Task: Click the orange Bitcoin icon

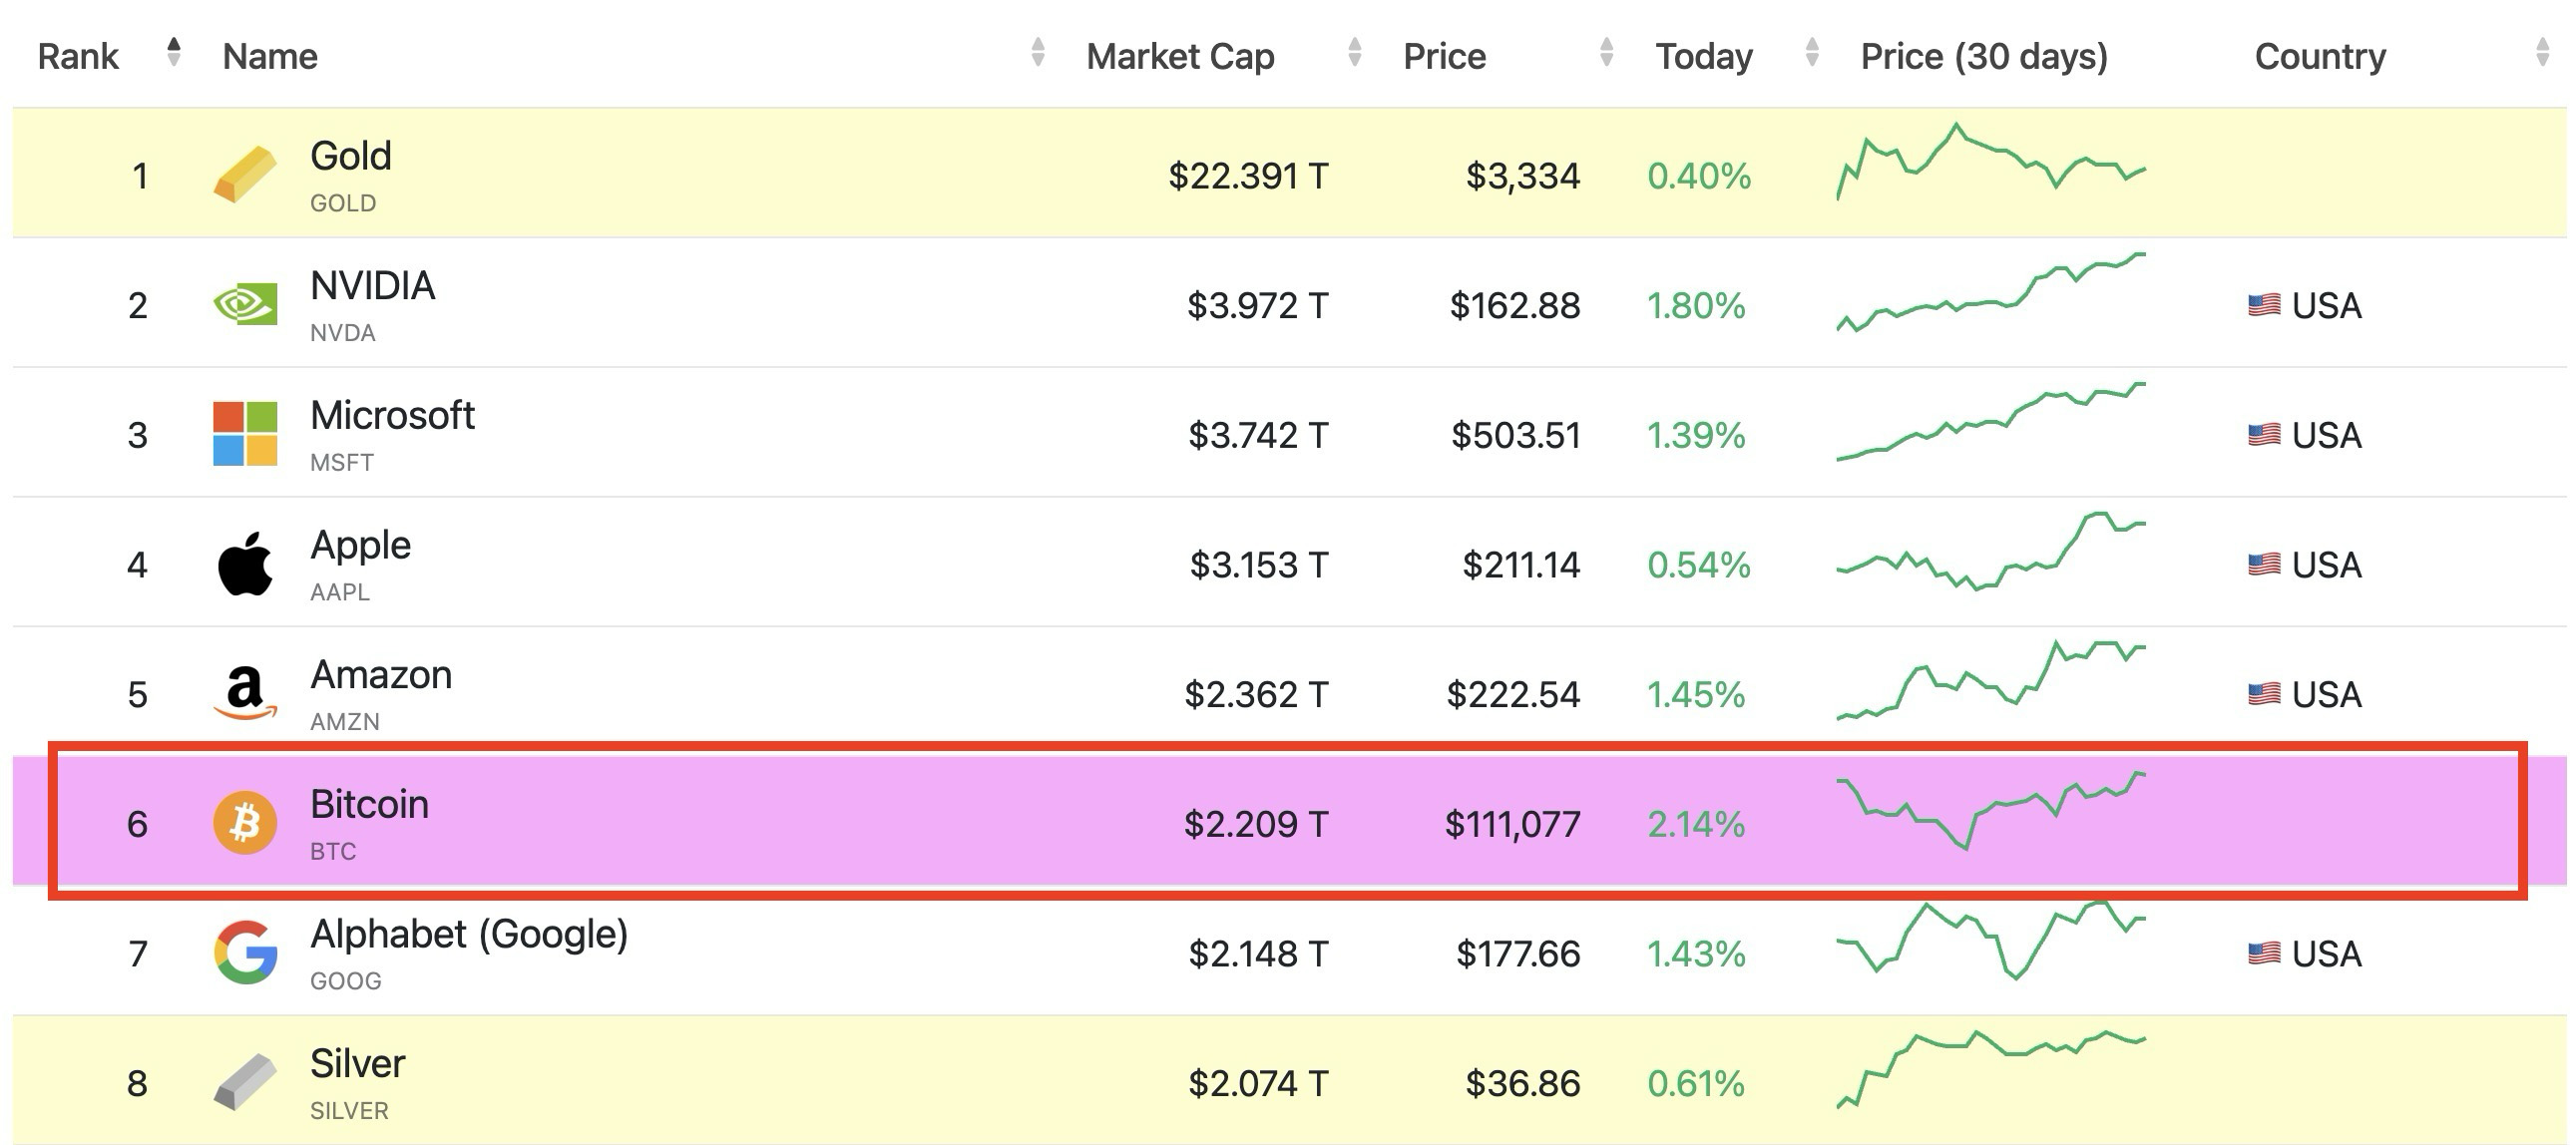Action: (x=245, y=823)
